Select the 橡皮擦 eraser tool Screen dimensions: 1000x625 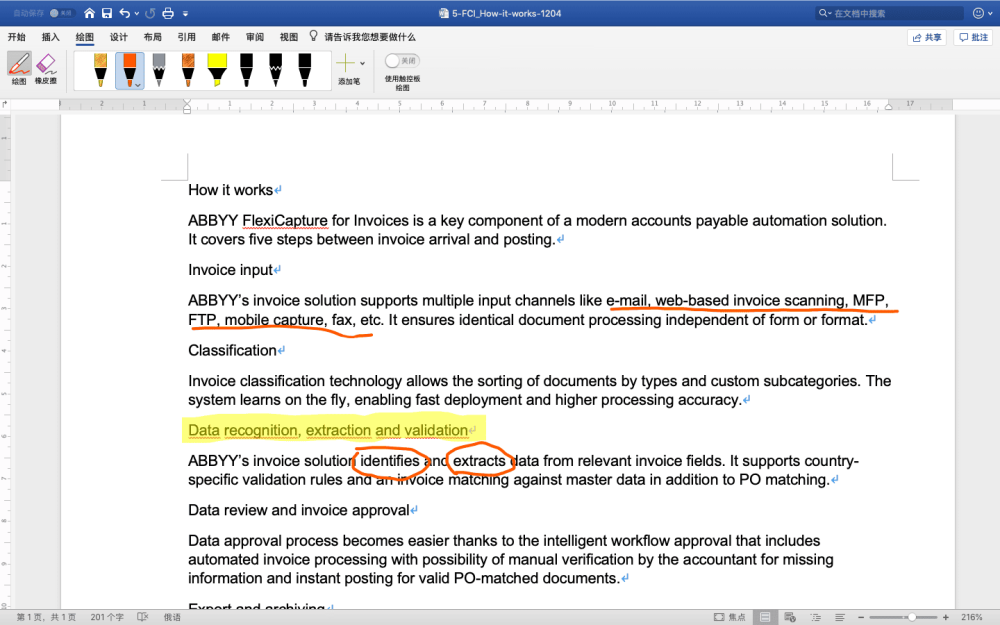[46, 68]
